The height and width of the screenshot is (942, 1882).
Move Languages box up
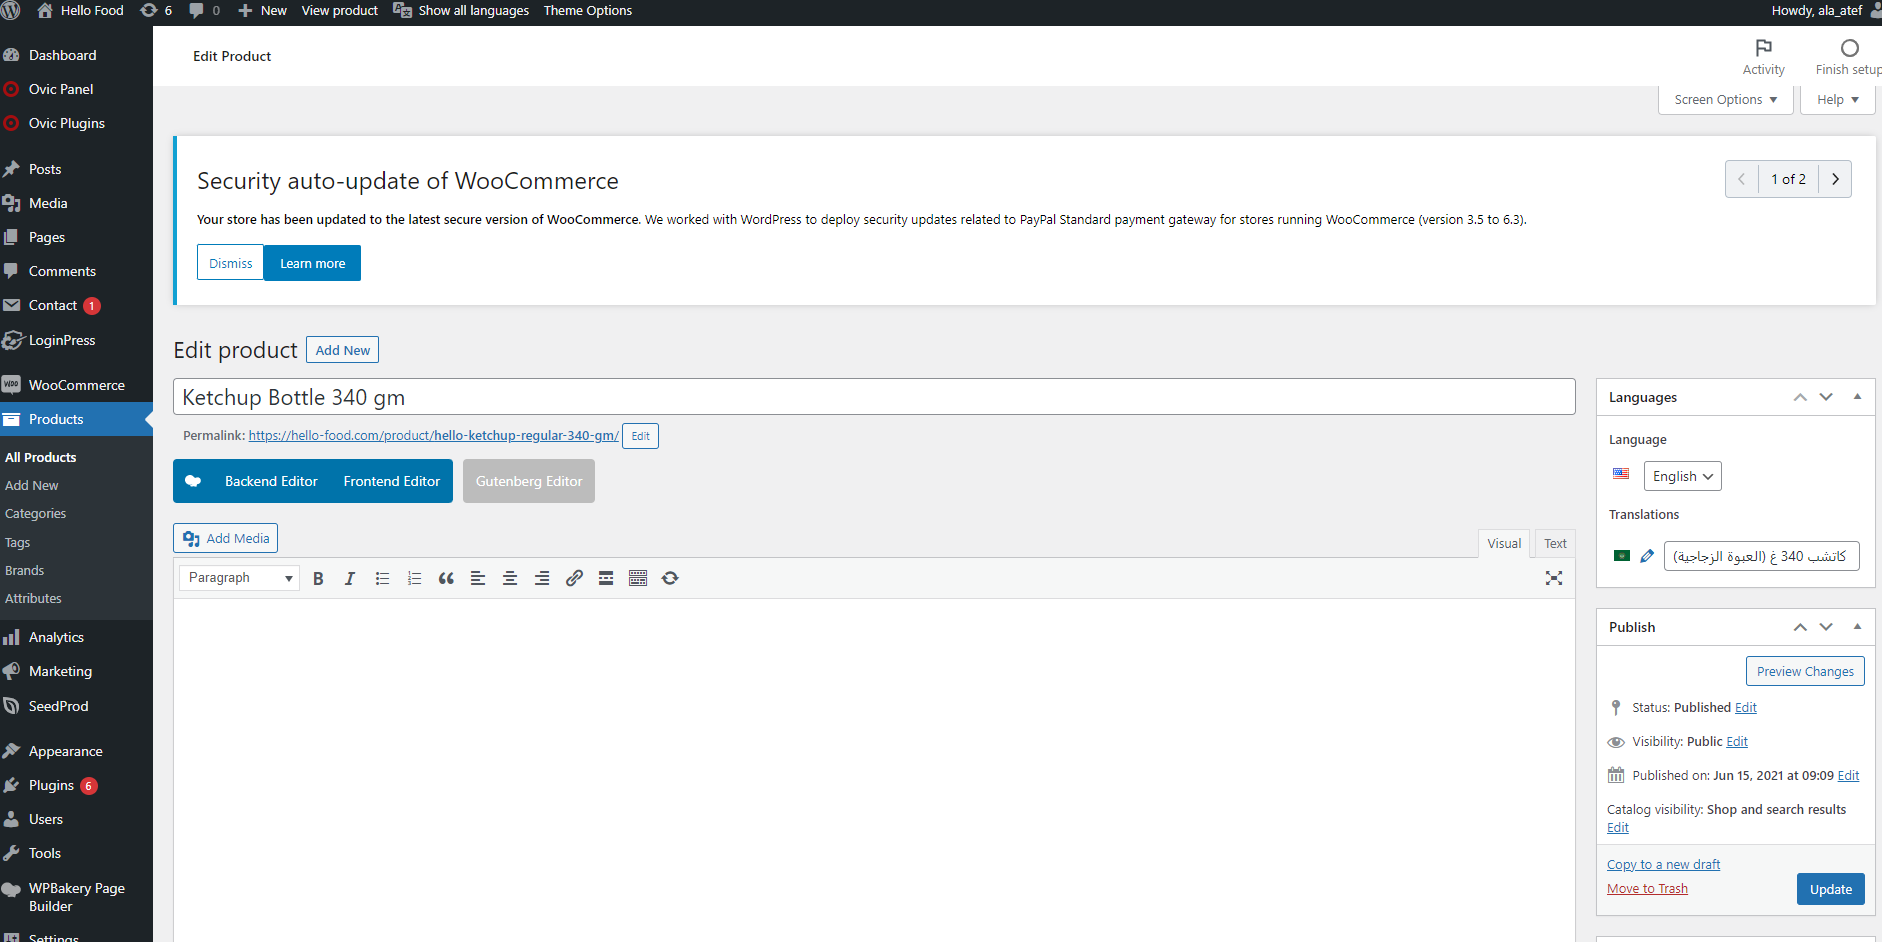1800,397
